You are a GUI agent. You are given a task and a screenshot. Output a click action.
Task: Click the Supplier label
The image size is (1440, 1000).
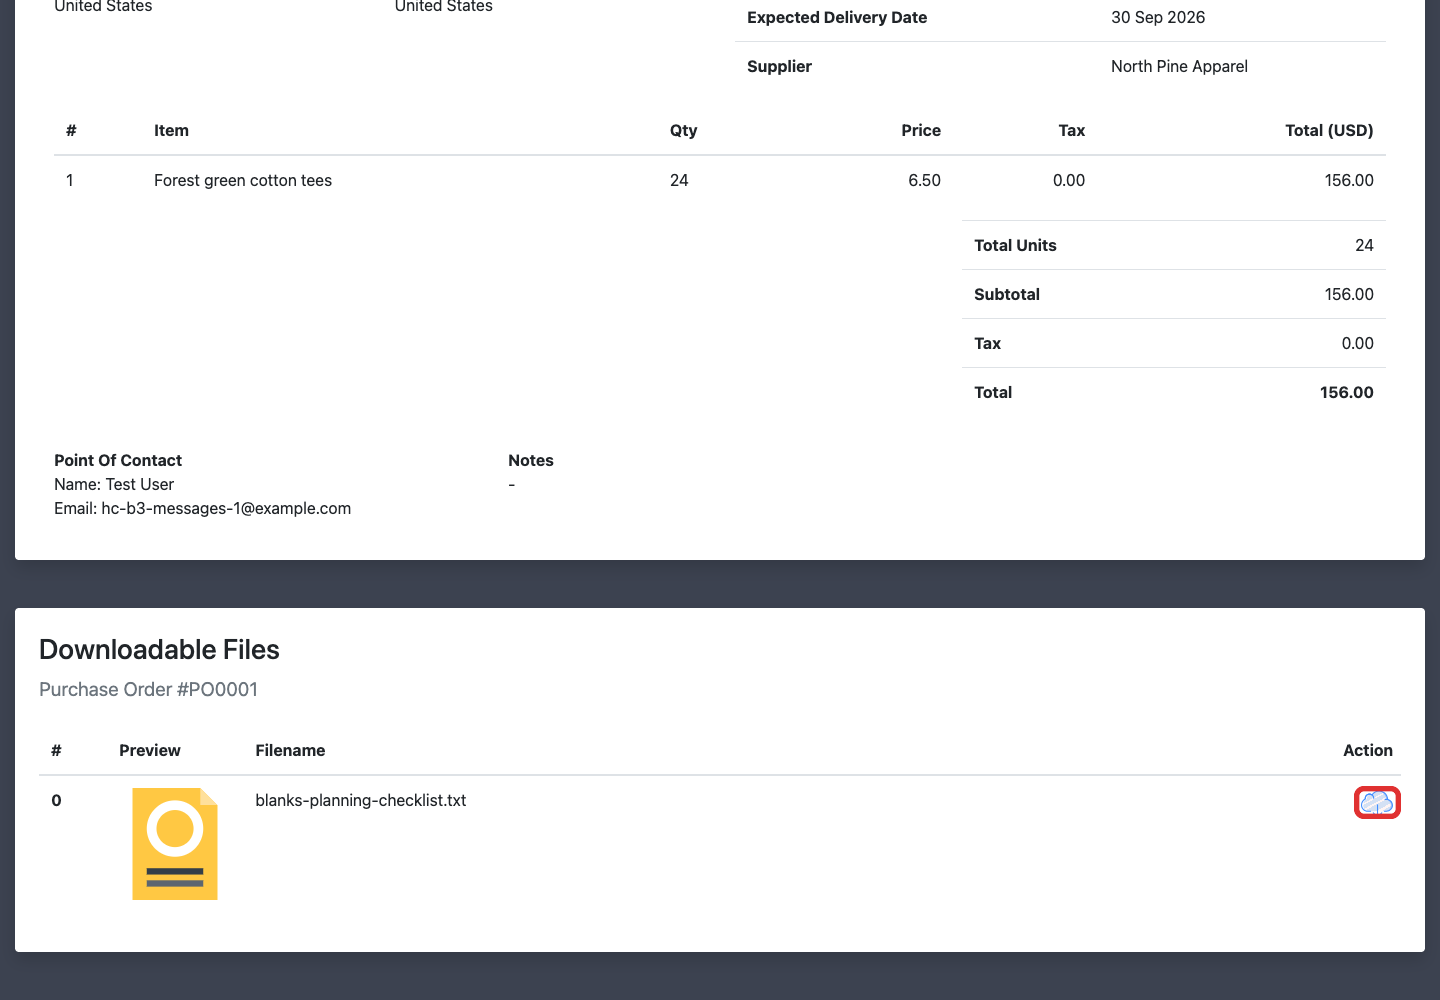(x=779, y=66)
